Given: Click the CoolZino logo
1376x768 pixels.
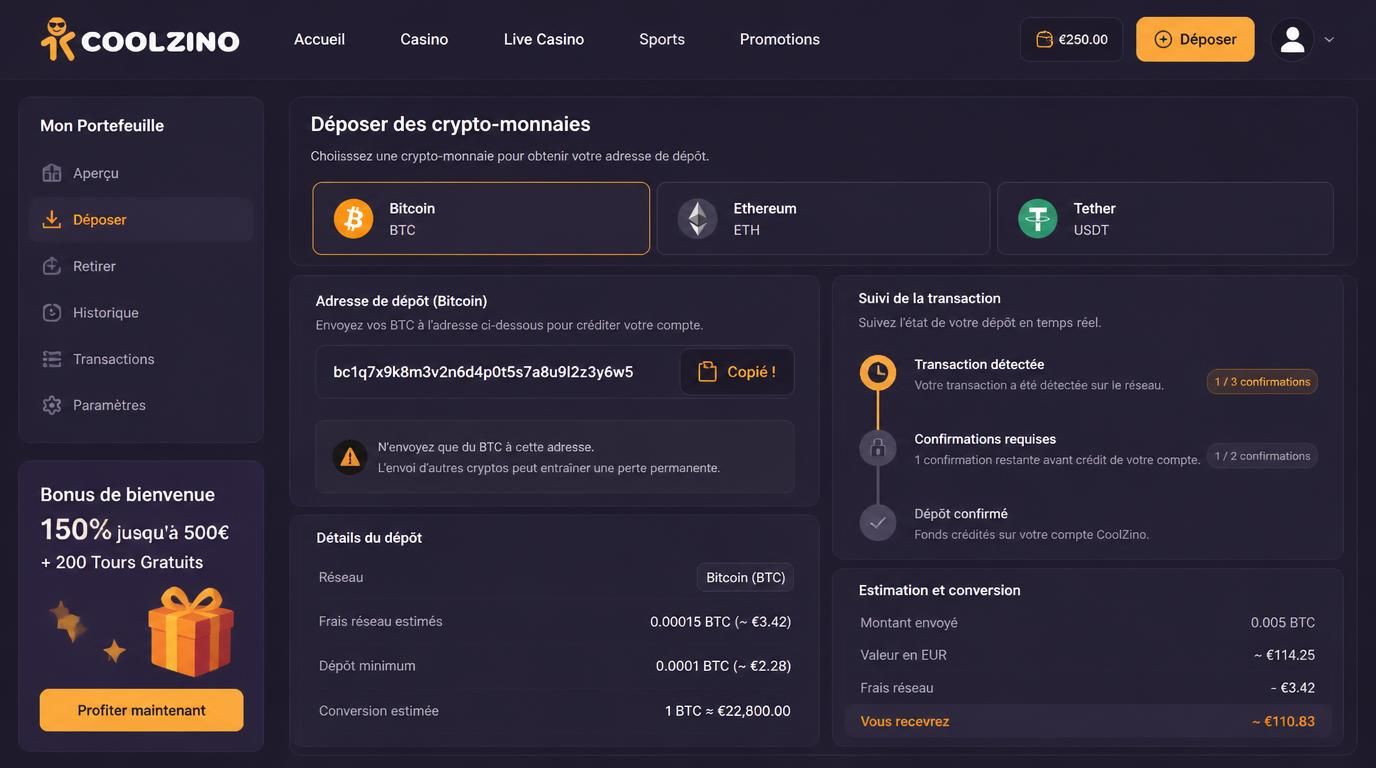Looking at the screenshot, I should tap(140, 39).
